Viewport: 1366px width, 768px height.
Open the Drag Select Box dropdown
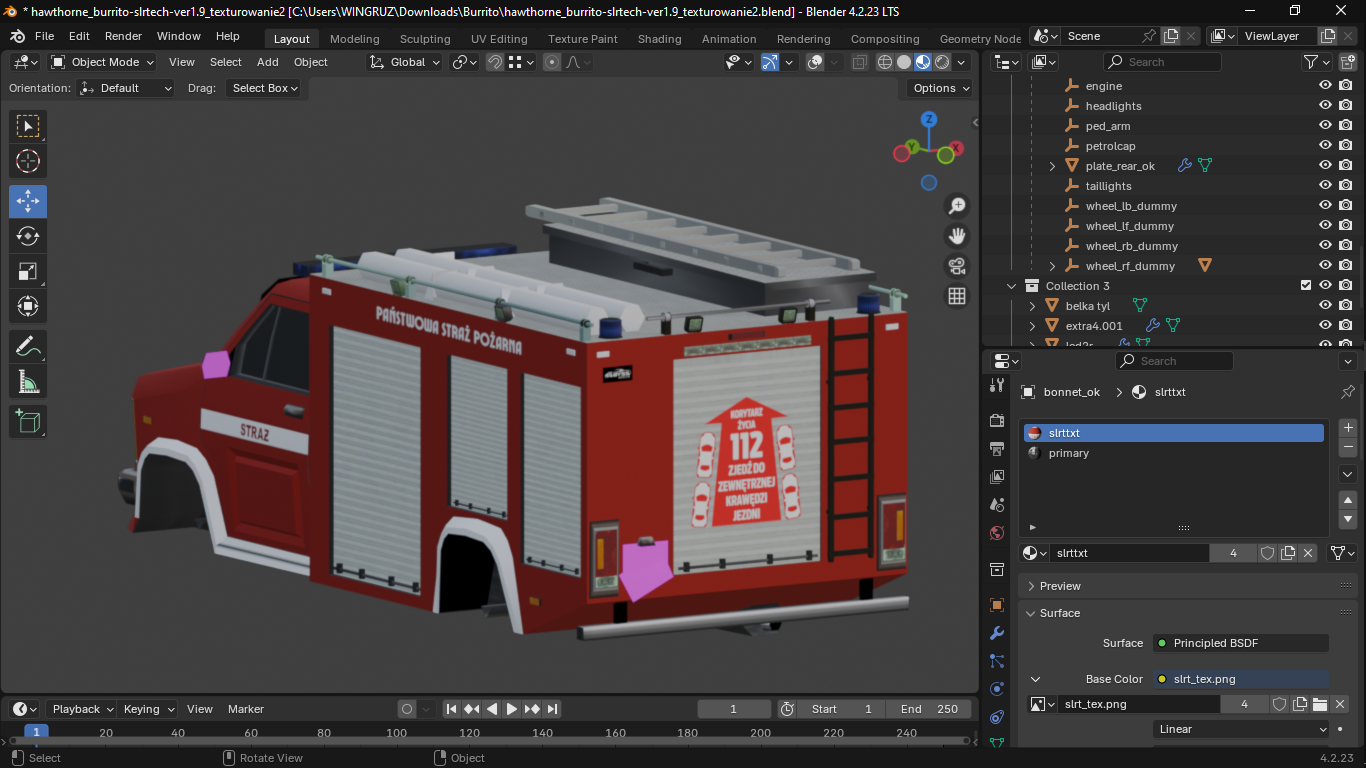point(265,88)
